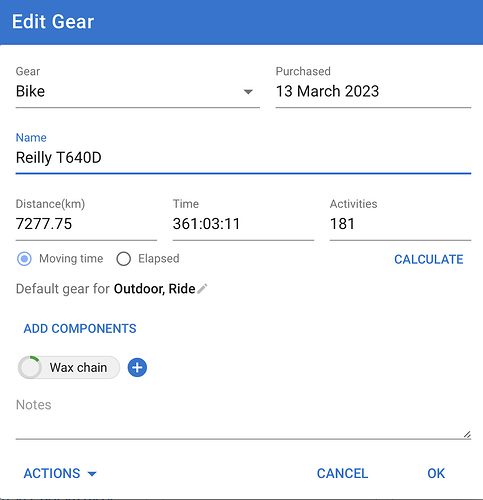The height and width of the screenshot is (500, 483).
Task: Click the blue plus icon beside Wax chain
Action: coord(137,368)
